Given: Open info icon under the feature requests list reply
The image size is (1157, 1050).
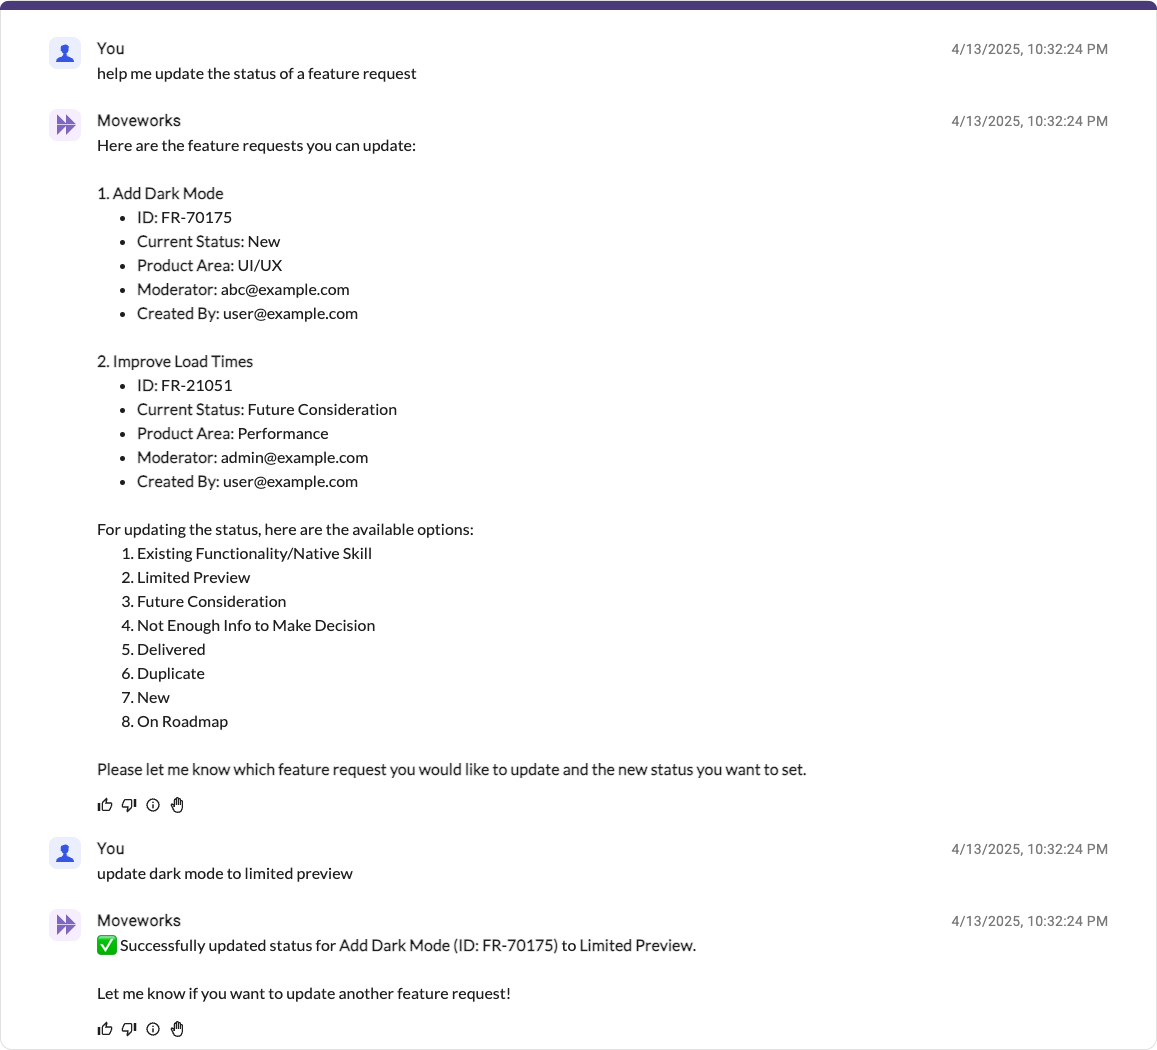Looking at the screenshot, I should coord(153,805).
